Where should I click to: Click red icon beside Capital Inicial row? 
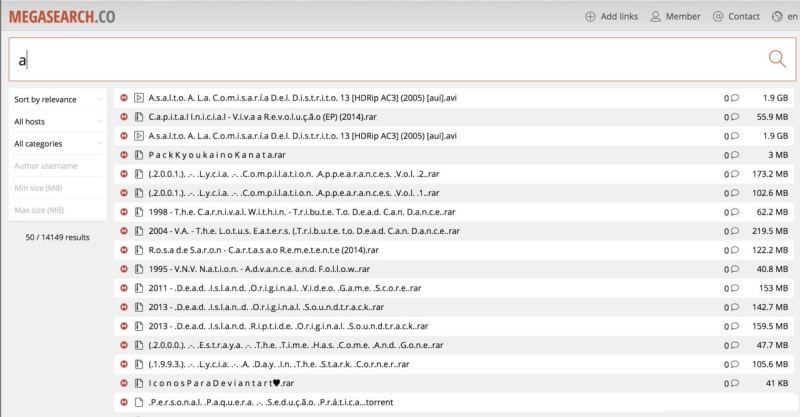[124, 117]
